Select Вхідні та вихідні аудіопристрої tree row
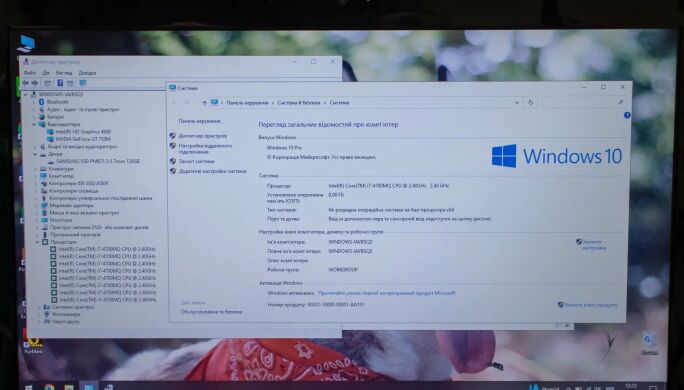 pos(78,147)
